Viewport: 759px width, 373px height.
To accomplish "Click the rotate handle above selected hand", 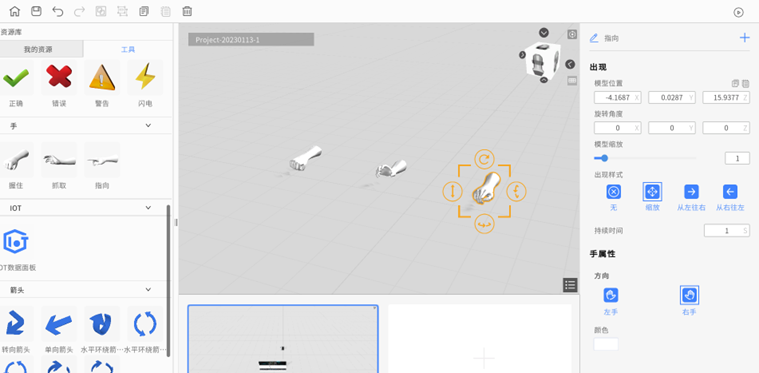I will pyautogui.click(x=484, y=159).
